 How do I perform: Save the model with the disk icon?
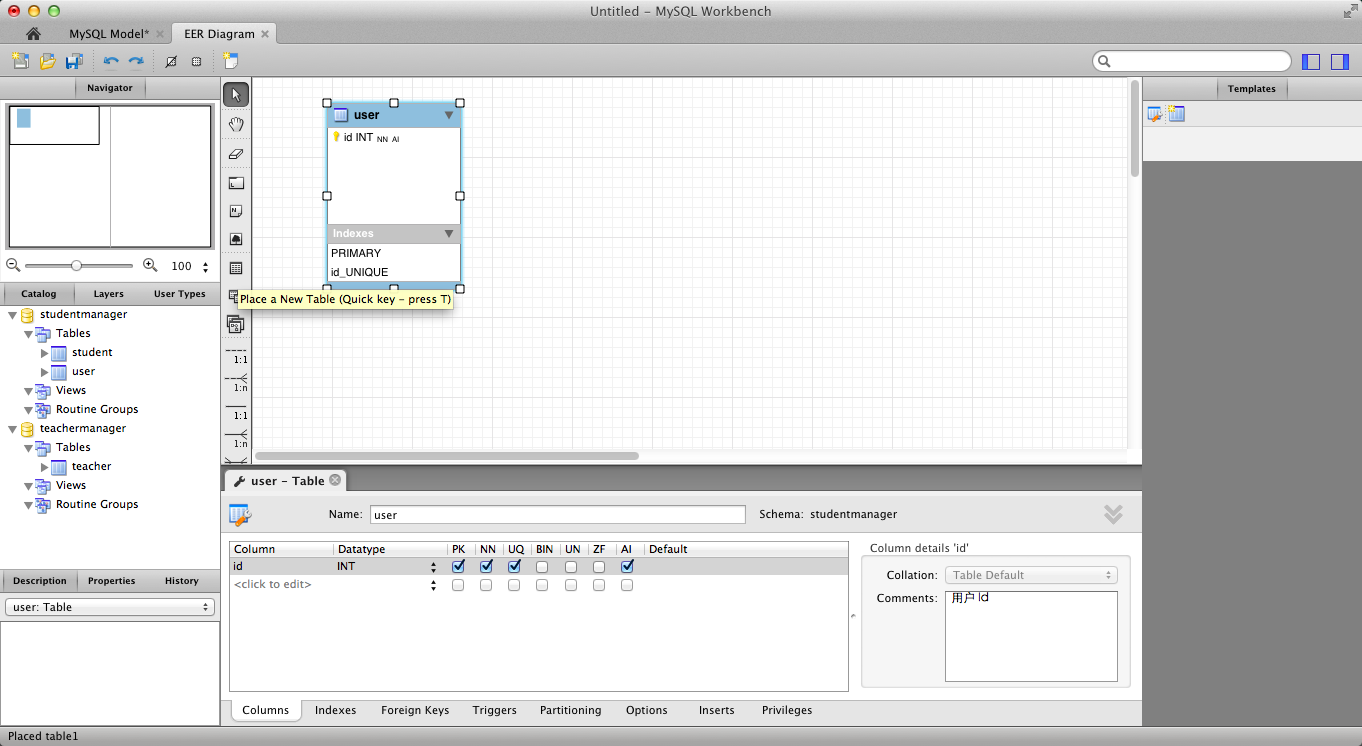pyautogui.click(x=74, y=61)
